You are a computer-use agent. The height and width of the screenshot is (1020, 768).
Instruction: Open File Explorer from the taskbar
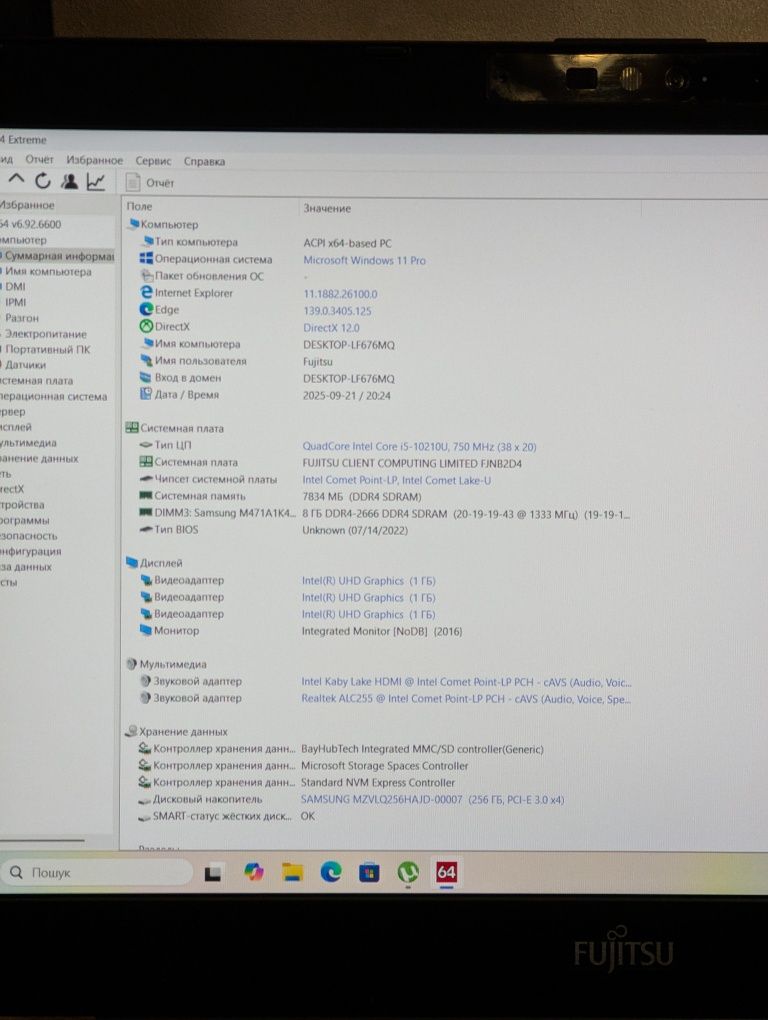point(293,872)
